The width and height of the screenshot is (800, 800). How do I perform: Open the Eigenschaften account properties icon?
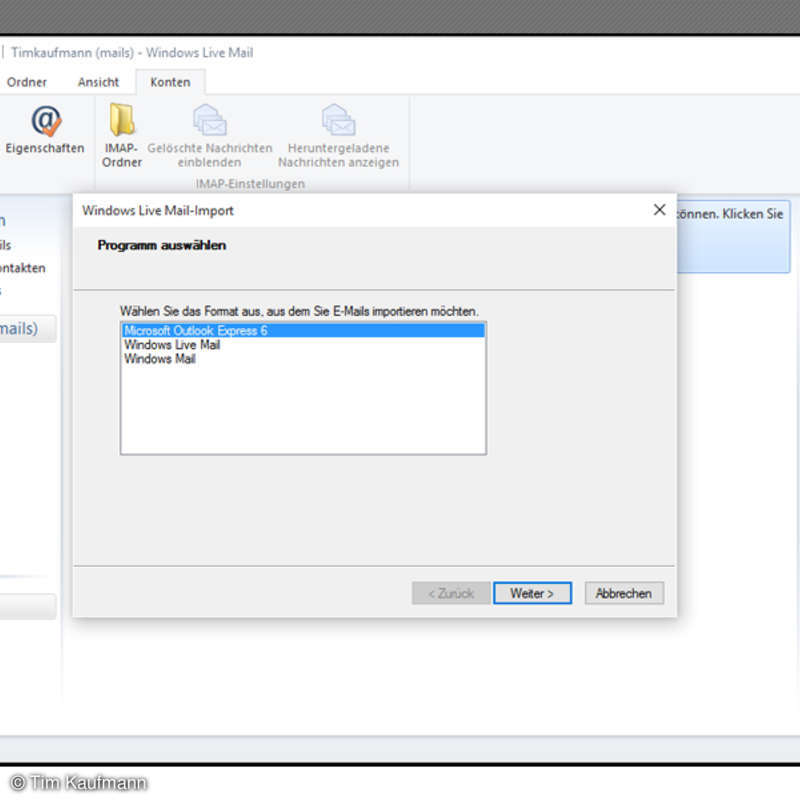(x=46, y=121)
